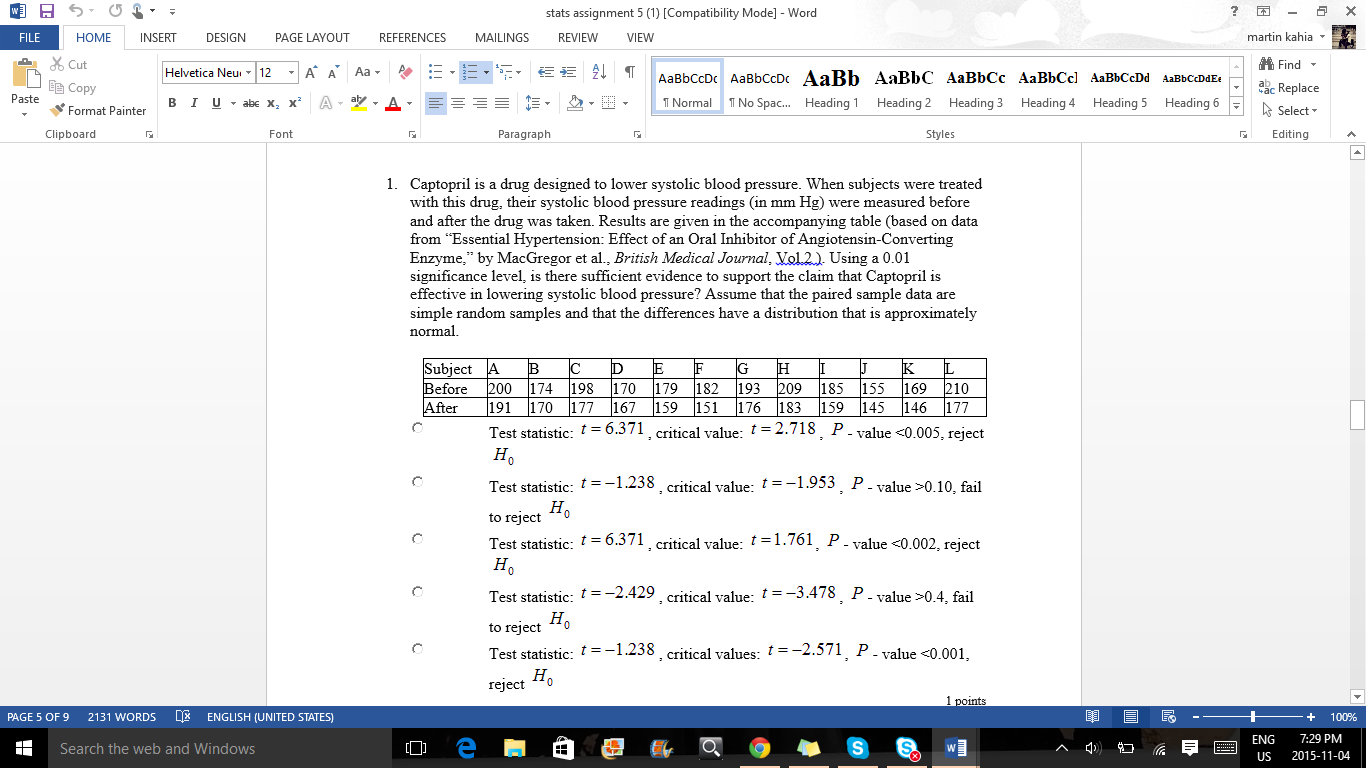Open Google Chrome from the taskbar
The width and height of the screenshot is (1366, 768).
[x=759, y=748]
